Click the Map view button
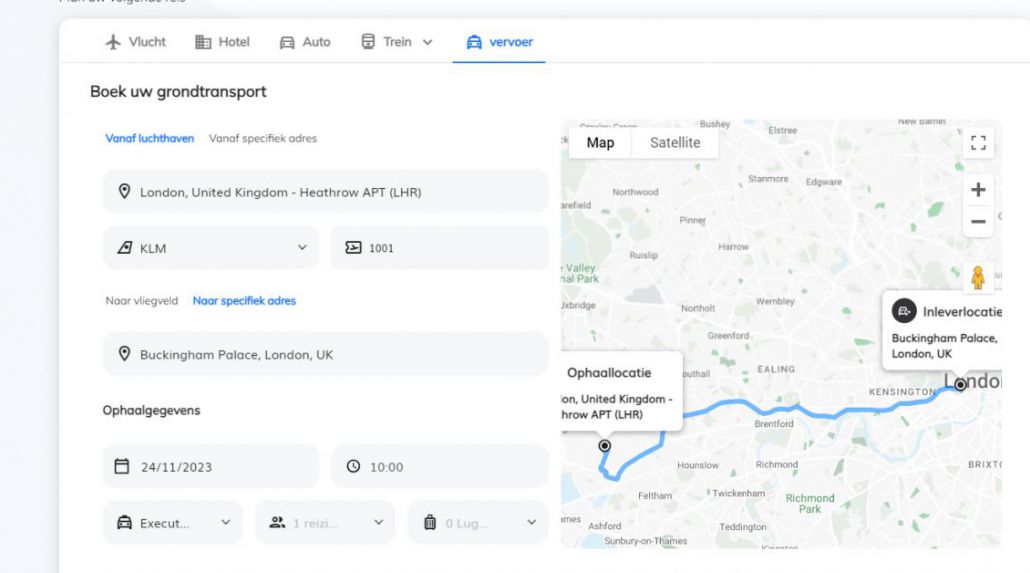This screenshot has height=573, width=1030. tap(601, 142)
